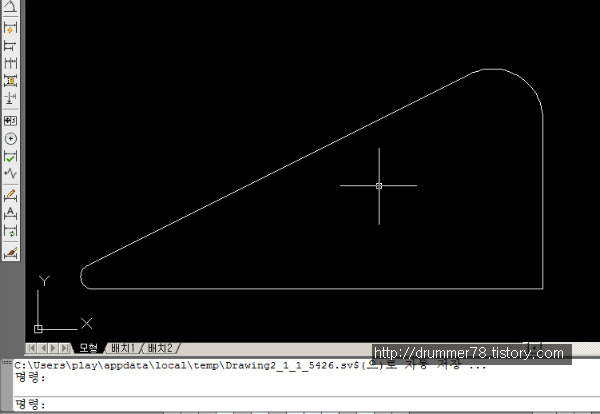Click the Dimension Update tool
Image resolution: width=600 pixels, height=414 pixels.
click(x=10, y=231)
